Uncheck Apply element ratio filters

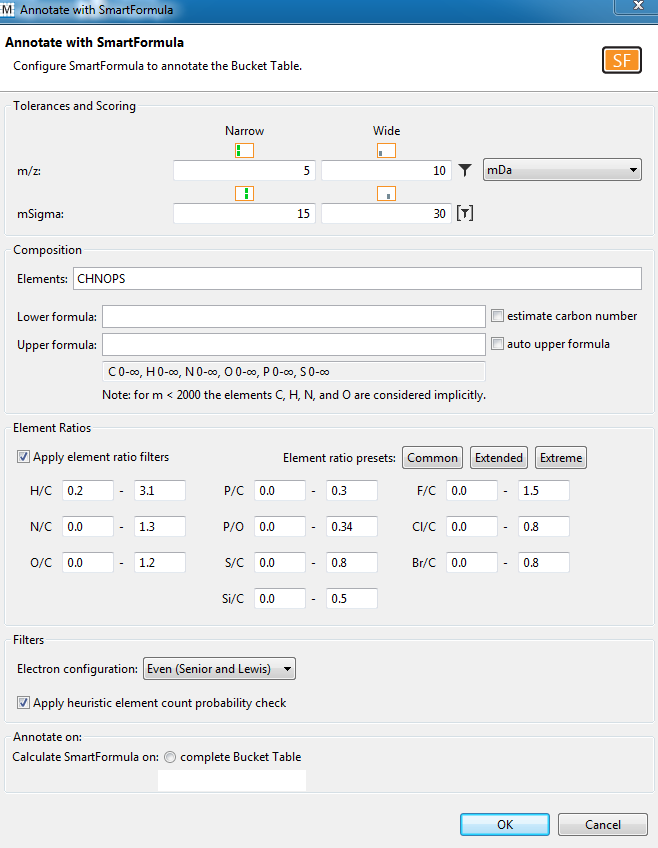(23, 457)
